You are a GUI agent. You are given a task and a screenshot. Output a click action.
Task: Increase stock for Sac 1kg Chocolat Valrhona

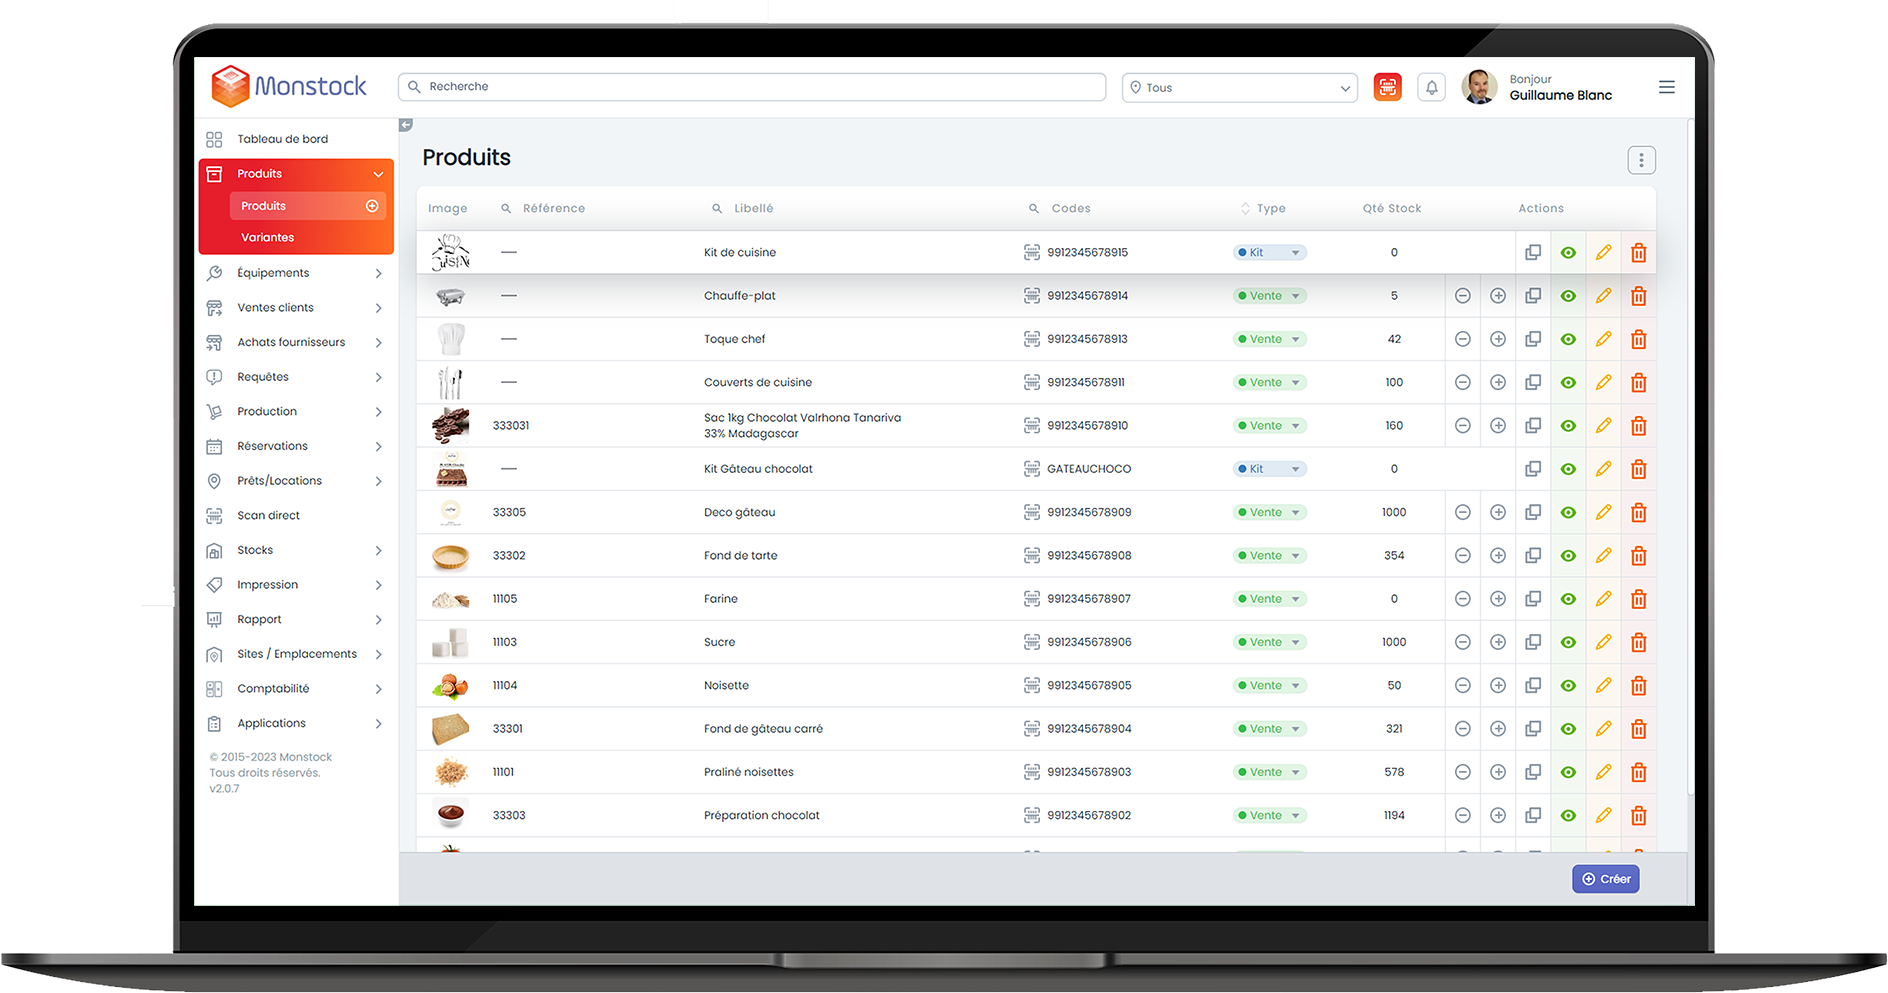point(1497,426)
